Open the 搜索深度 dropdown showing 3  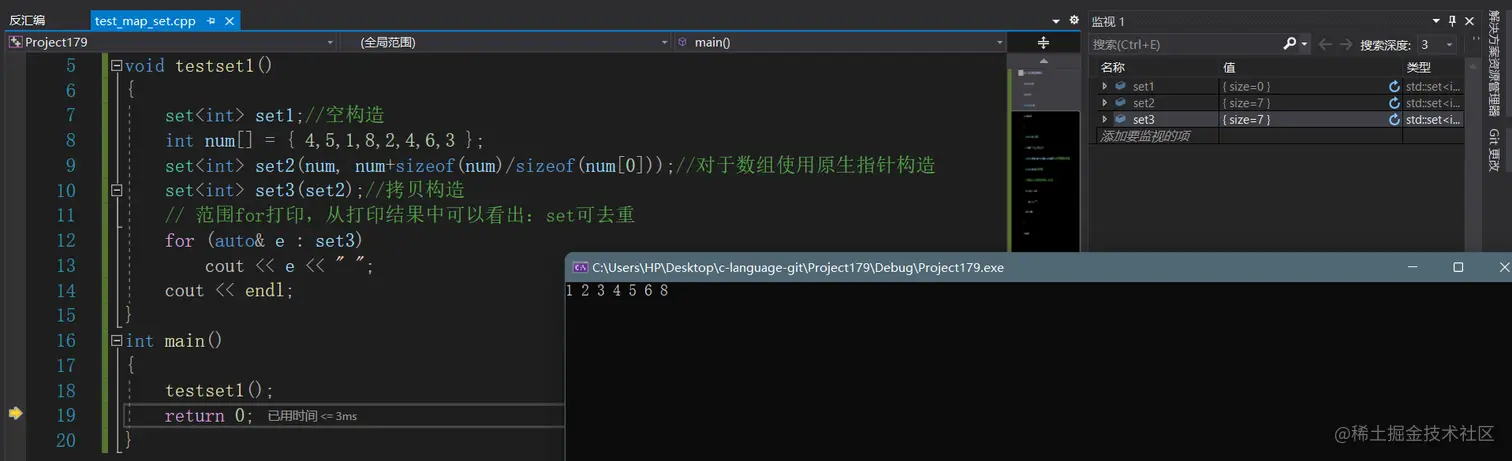click(1436, 44)
